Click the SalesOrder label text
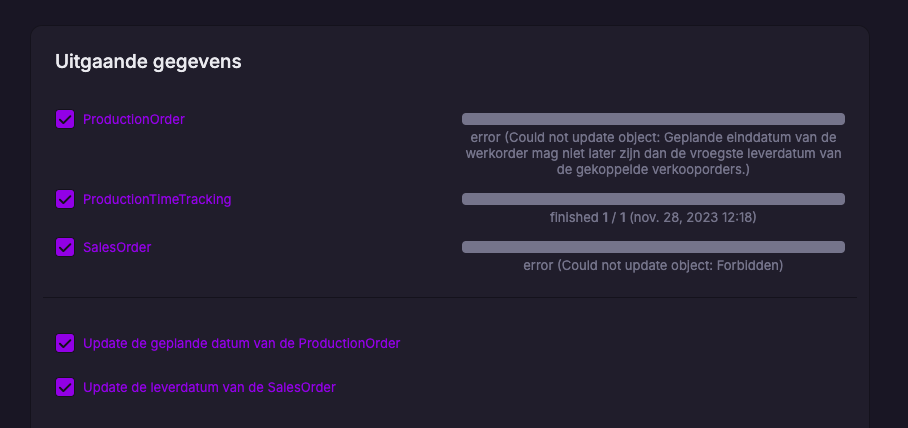 [117, 247]
